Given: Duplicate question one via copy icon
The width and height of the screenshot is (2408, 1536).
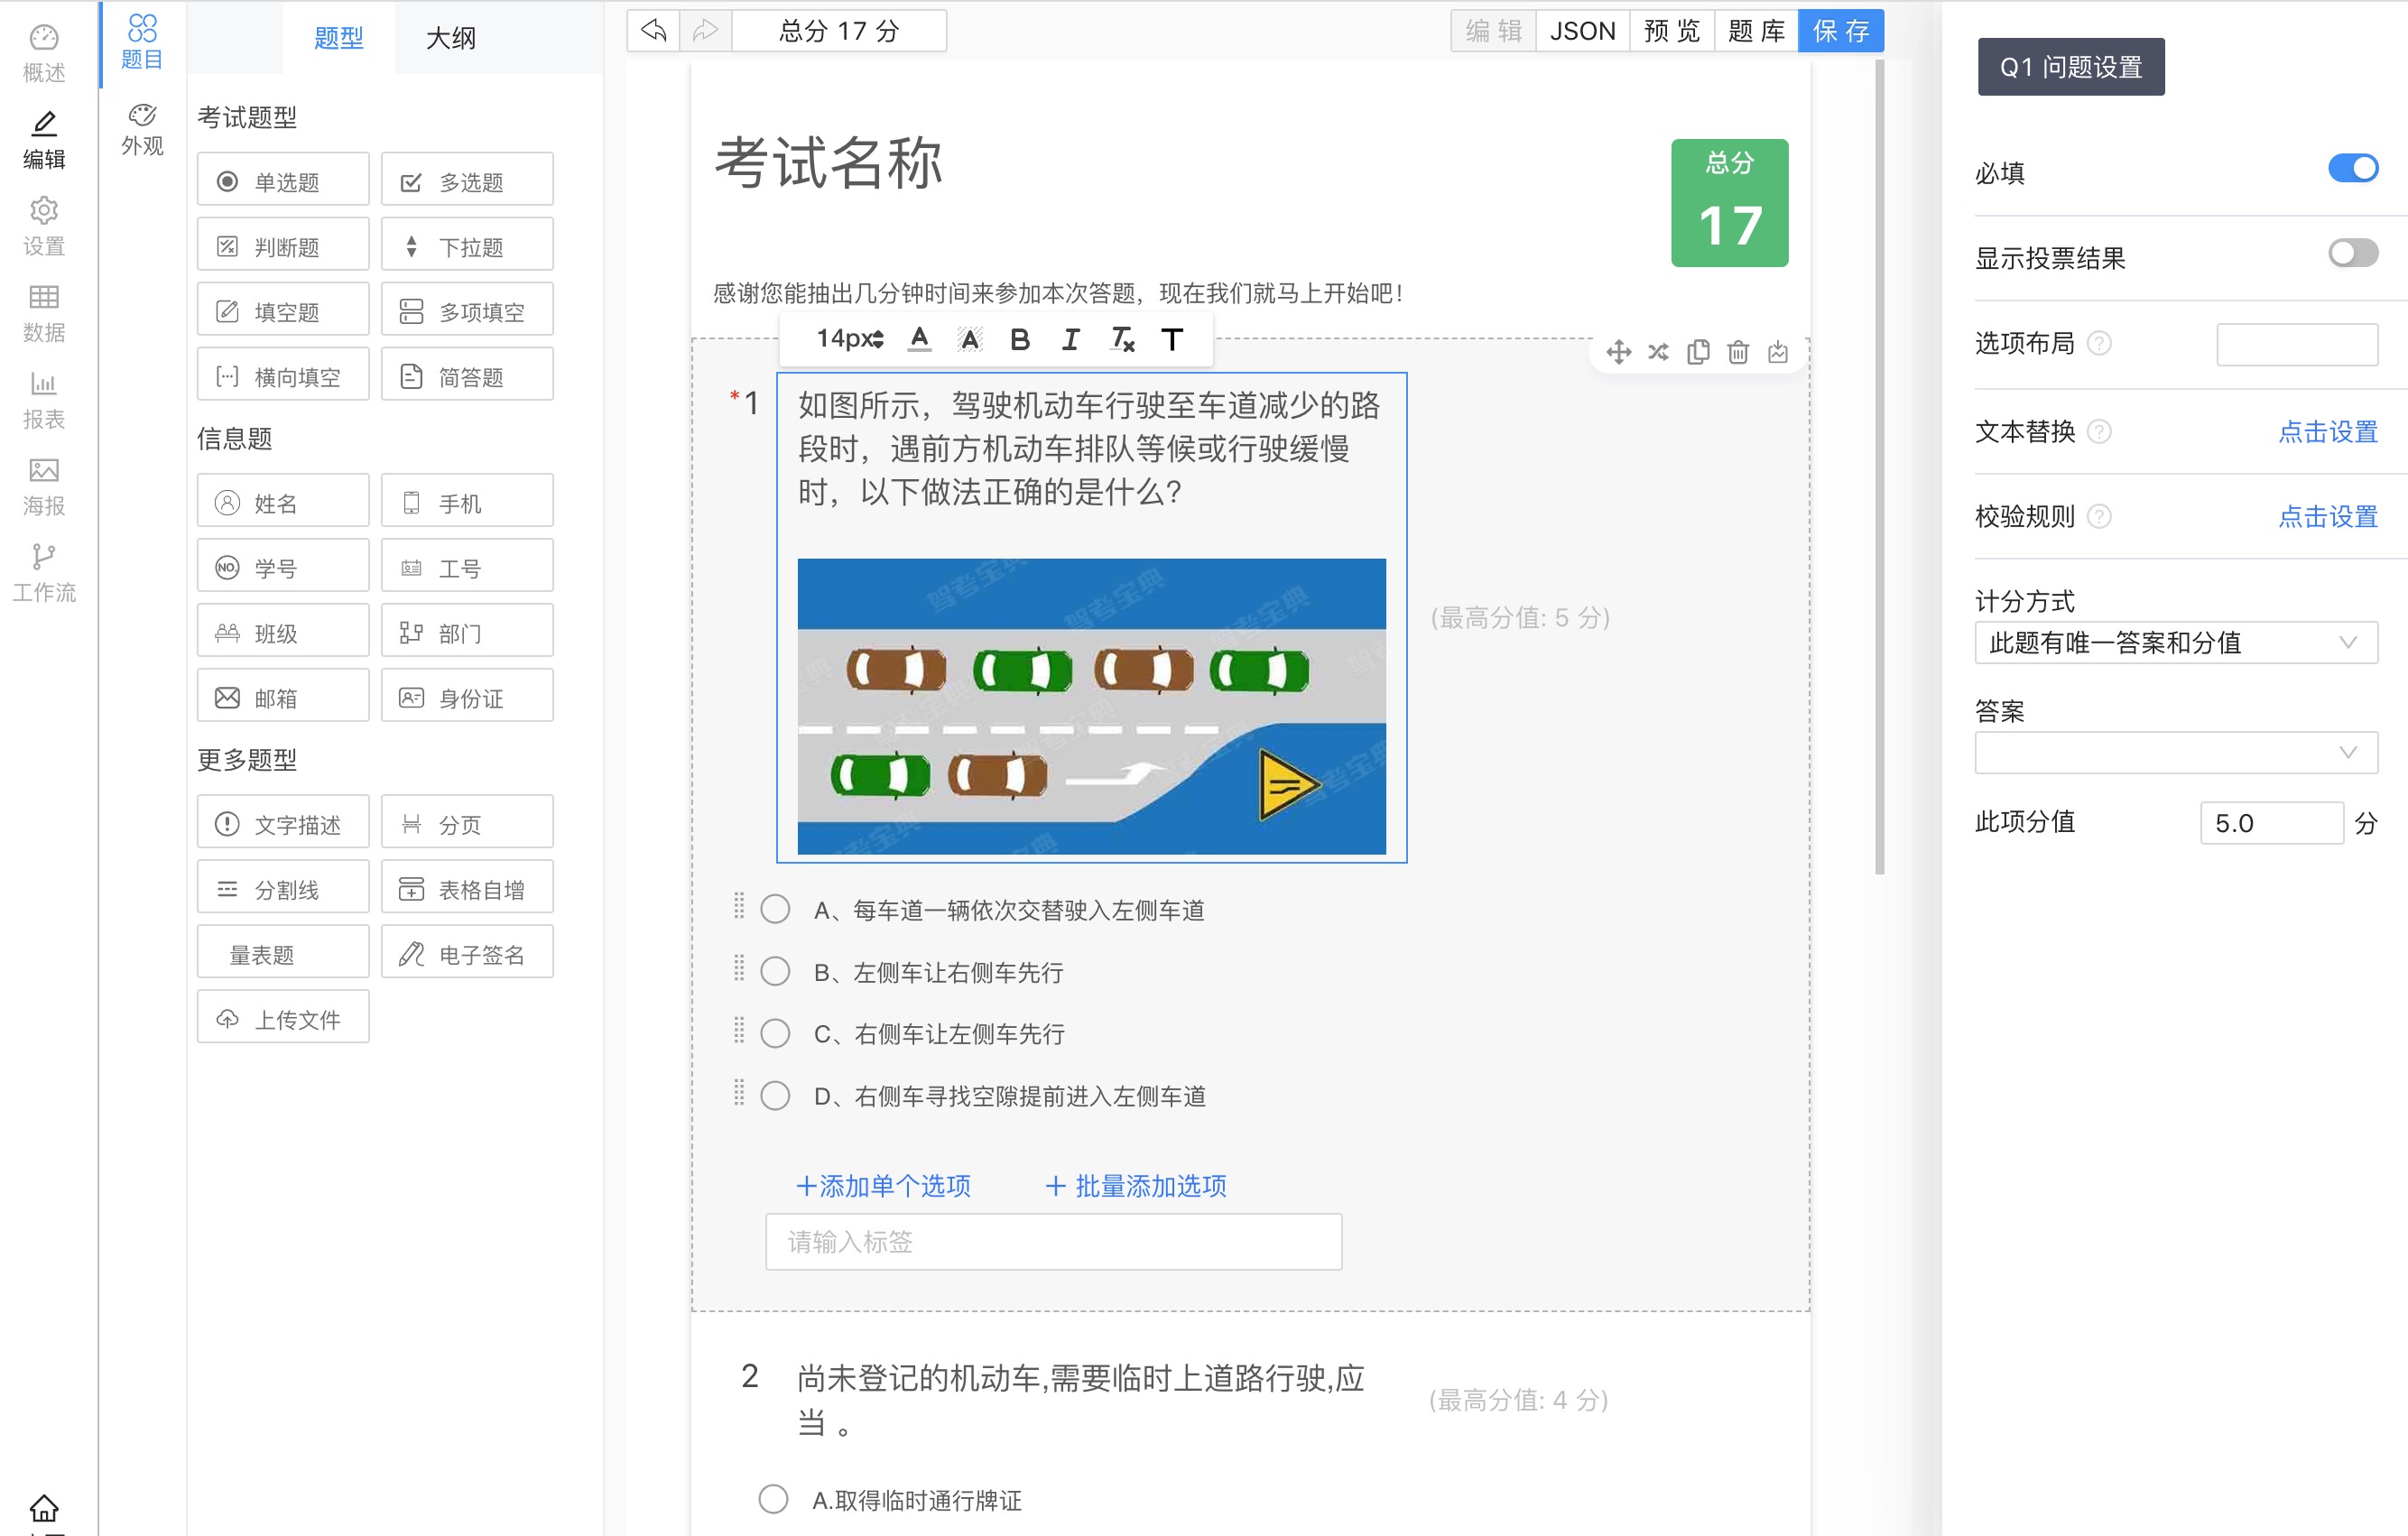Looking at the screenshot, I should pos(1697,352).
